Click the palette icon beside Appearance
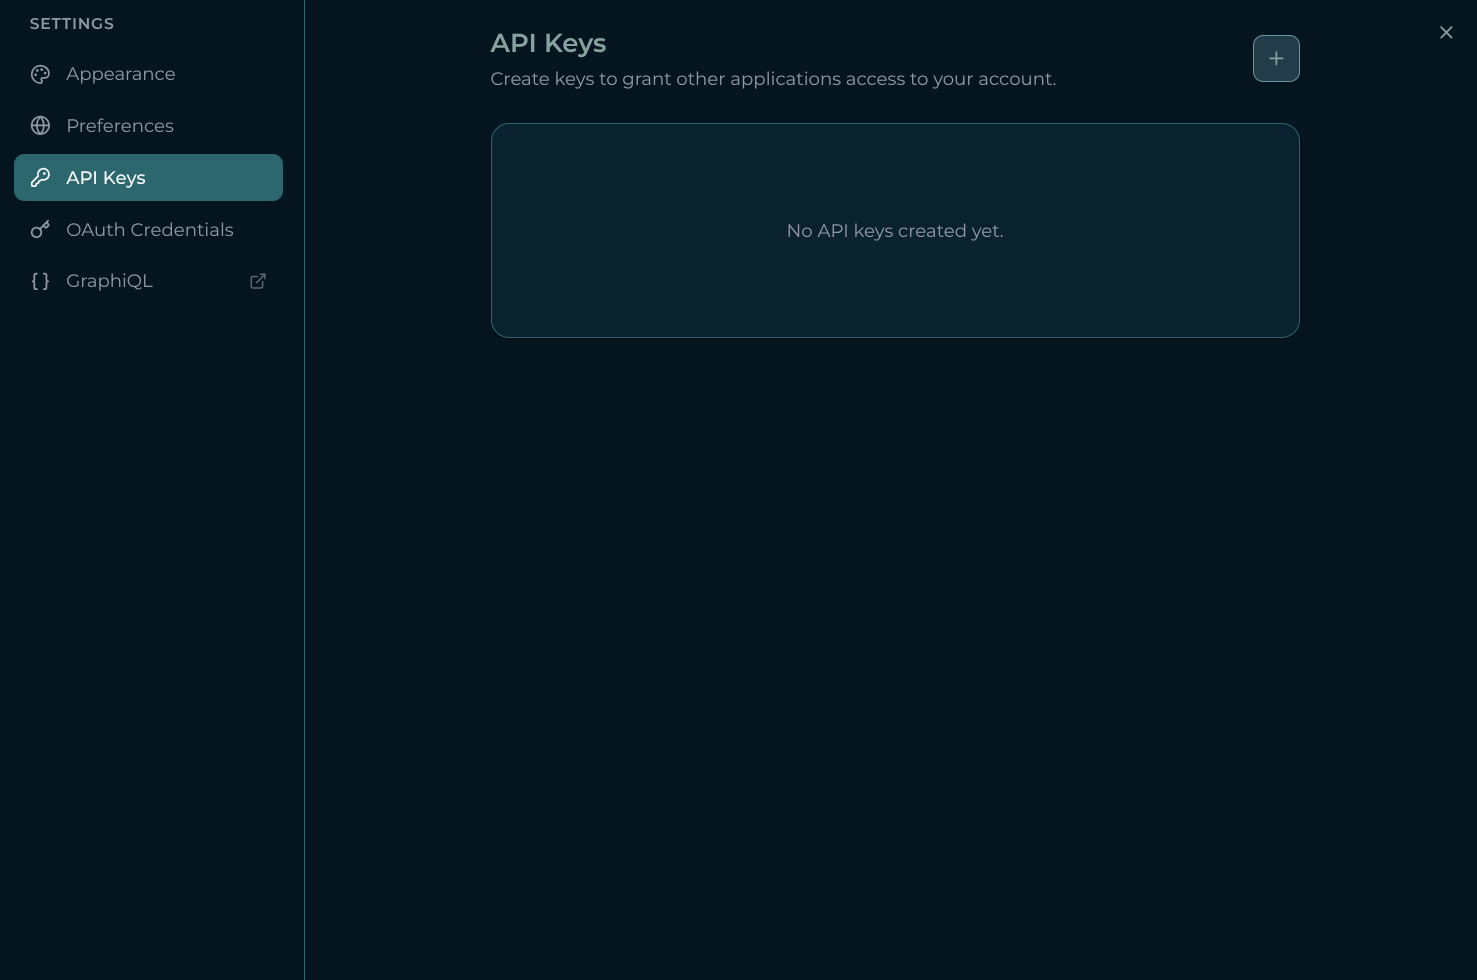This screenshot has width=1477, height=980. pos(40,74)
